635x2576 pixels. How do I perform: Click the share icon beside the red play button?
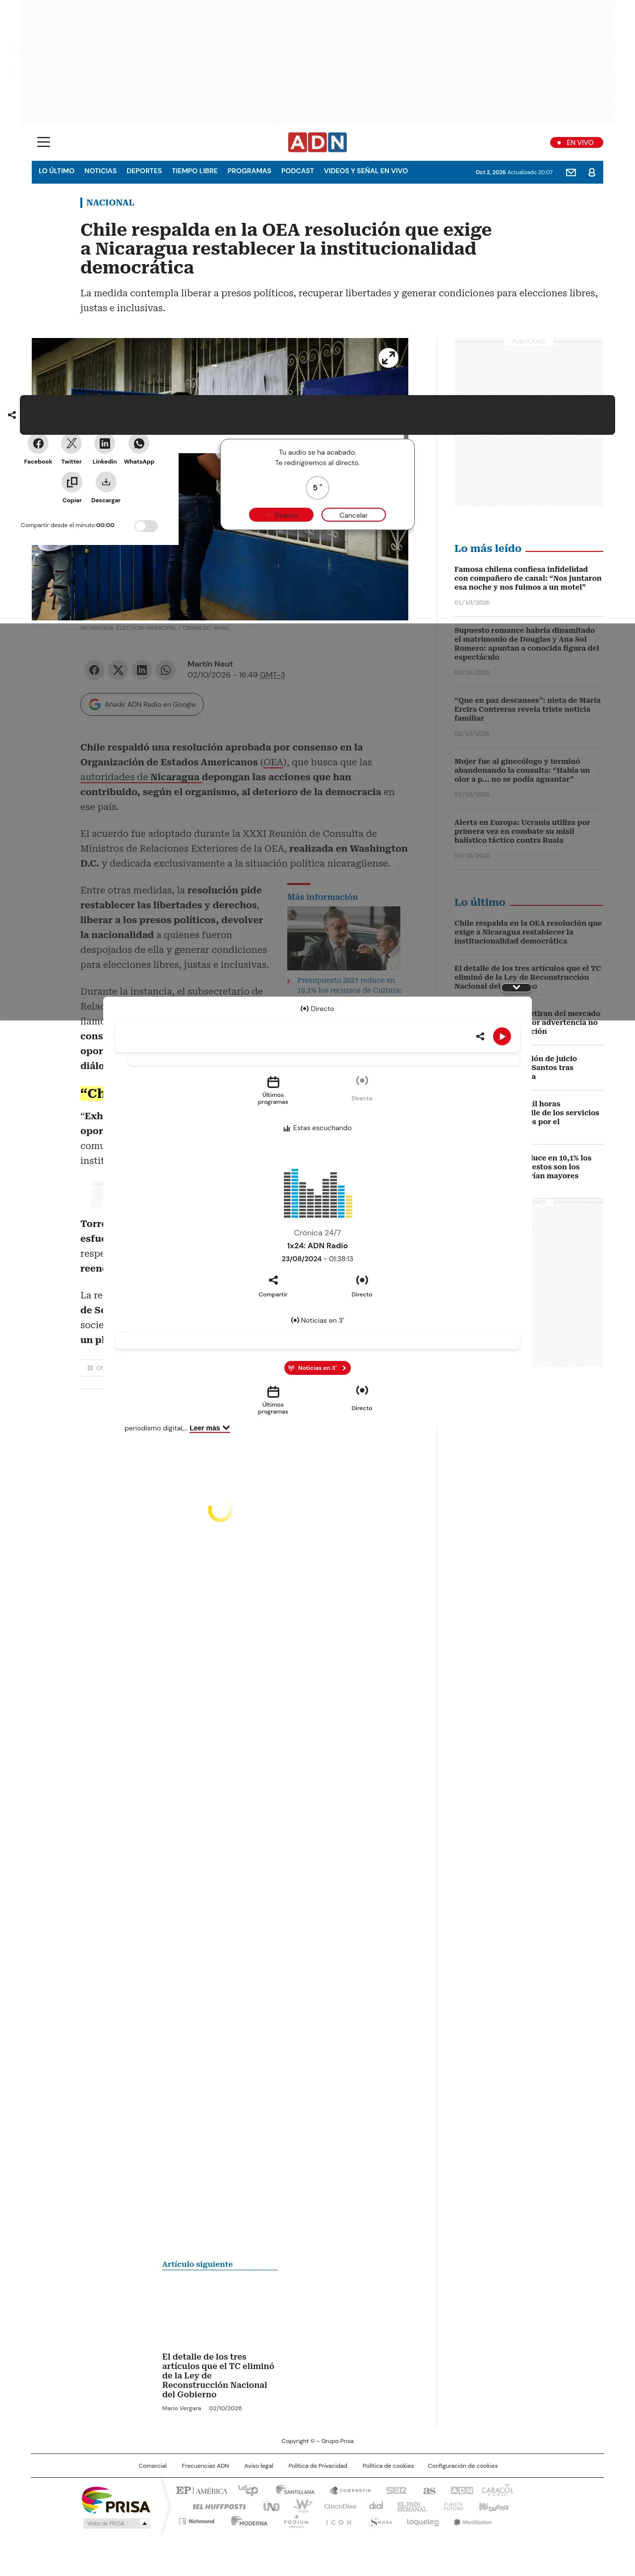[x=480, y=1036]
